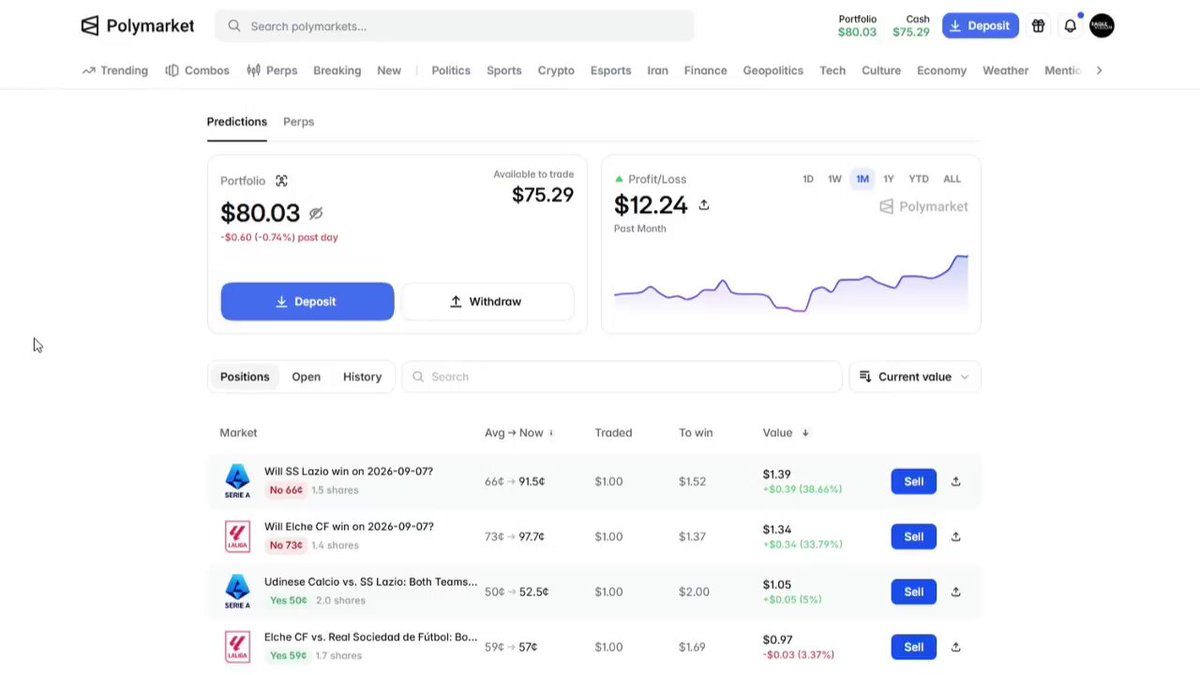Screen dimensions: 1200x675
Task: Open the Current value sort dropdown
Action: (915, 377)
